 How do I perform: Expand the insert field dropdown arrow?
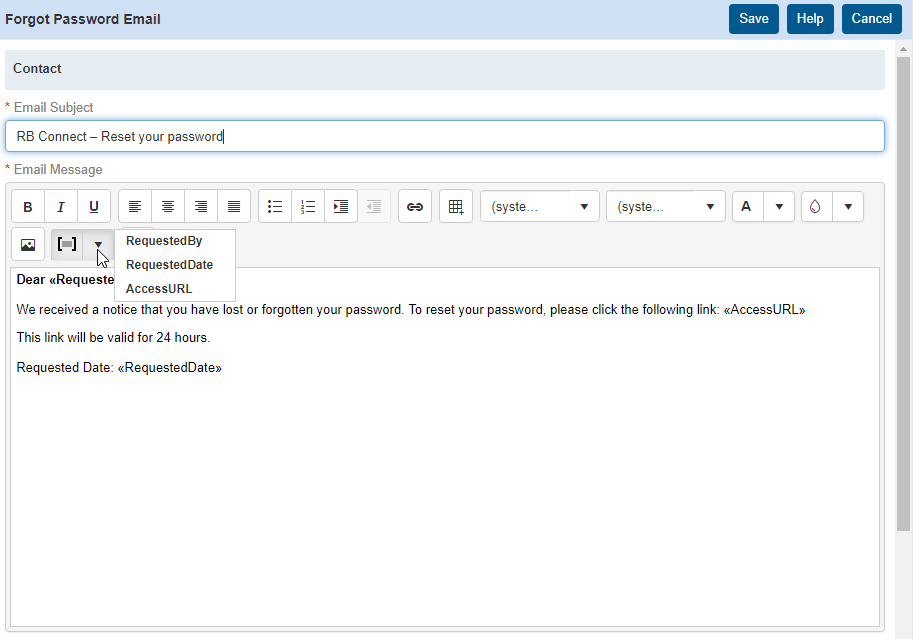click(97, 244)
